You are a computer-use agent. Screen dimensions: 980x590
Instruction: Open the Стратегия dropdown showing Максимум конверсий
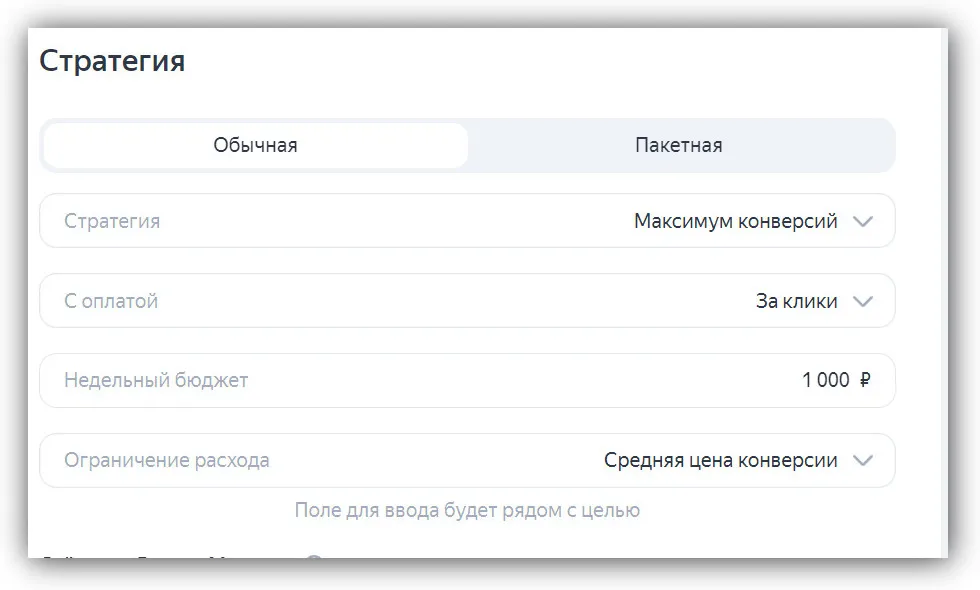coord(468,221)
